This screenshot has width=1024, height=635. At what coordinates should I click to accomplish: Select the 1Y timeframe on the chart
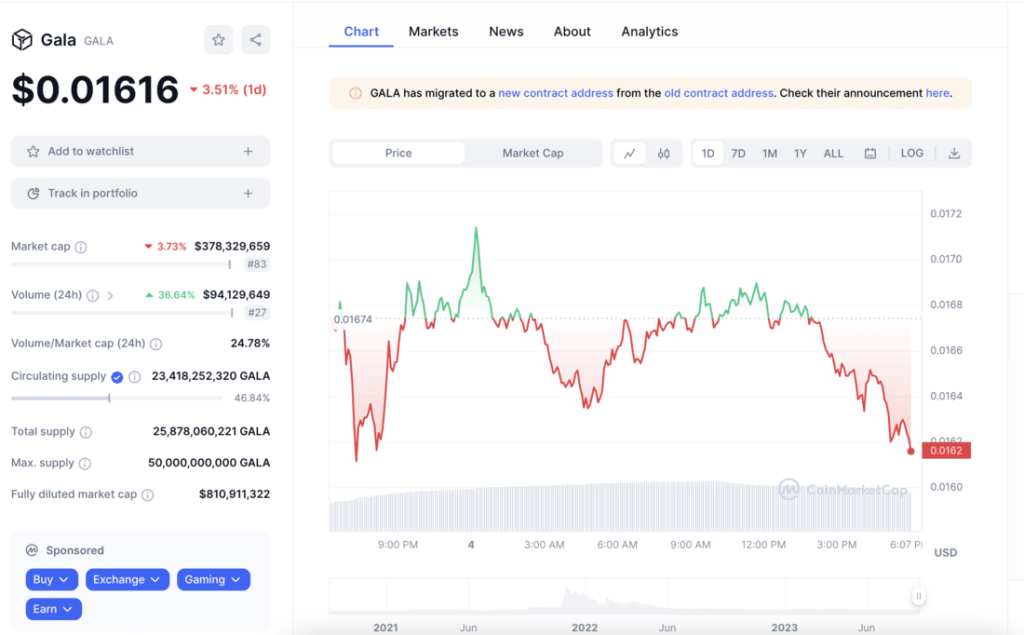(x=800, y=153)
